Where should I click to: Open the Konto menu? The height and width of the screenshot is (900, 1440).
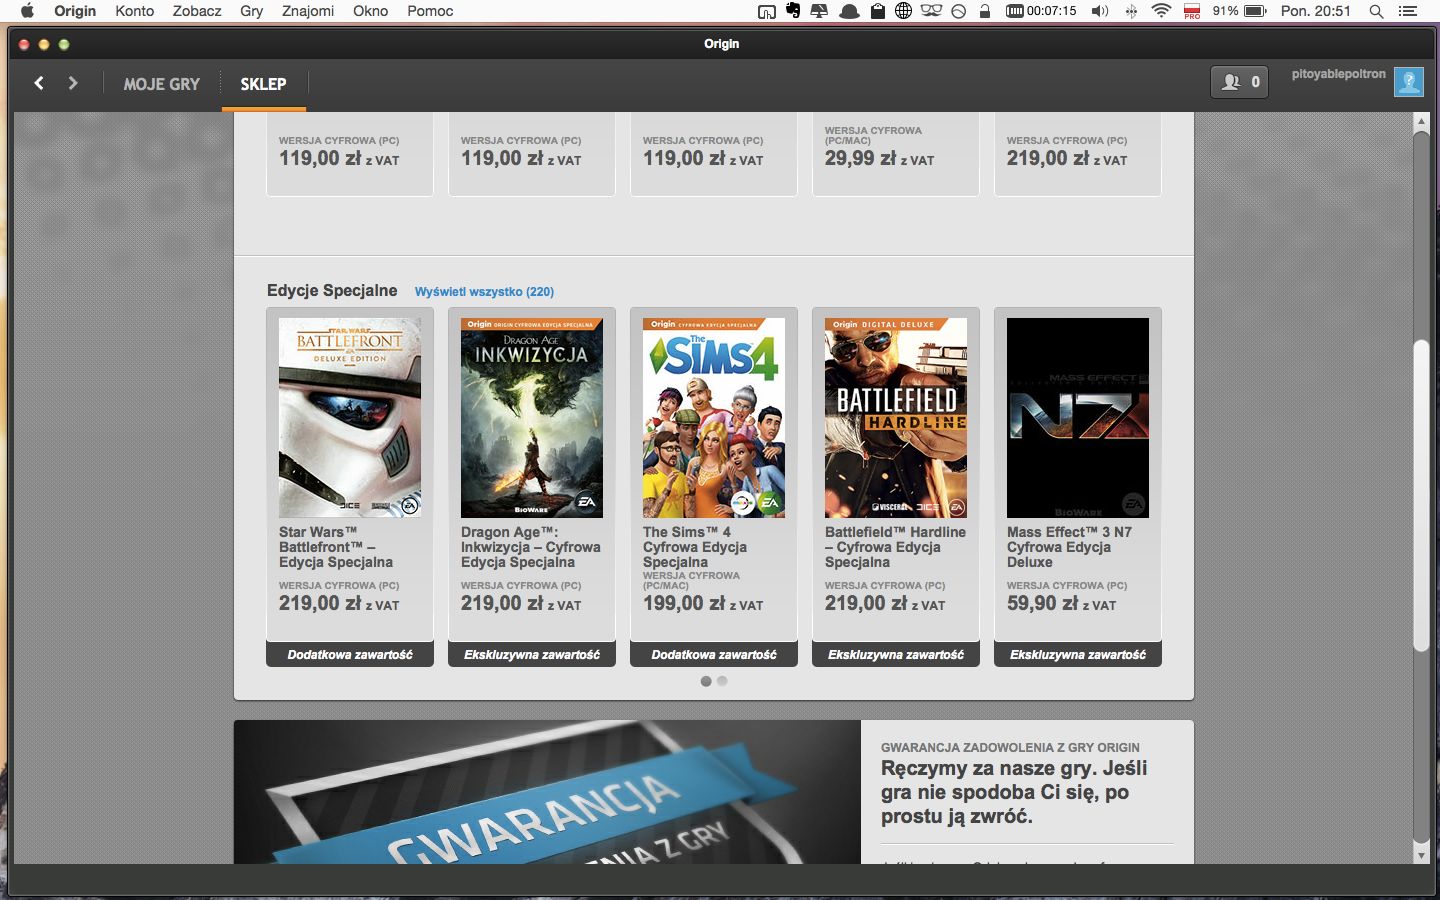point(134,11)
